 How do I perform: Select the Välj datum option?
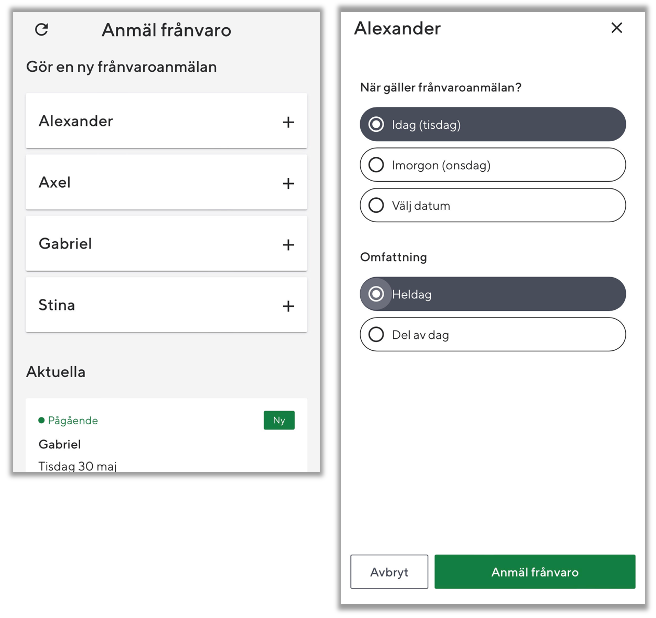click(376, 206)
